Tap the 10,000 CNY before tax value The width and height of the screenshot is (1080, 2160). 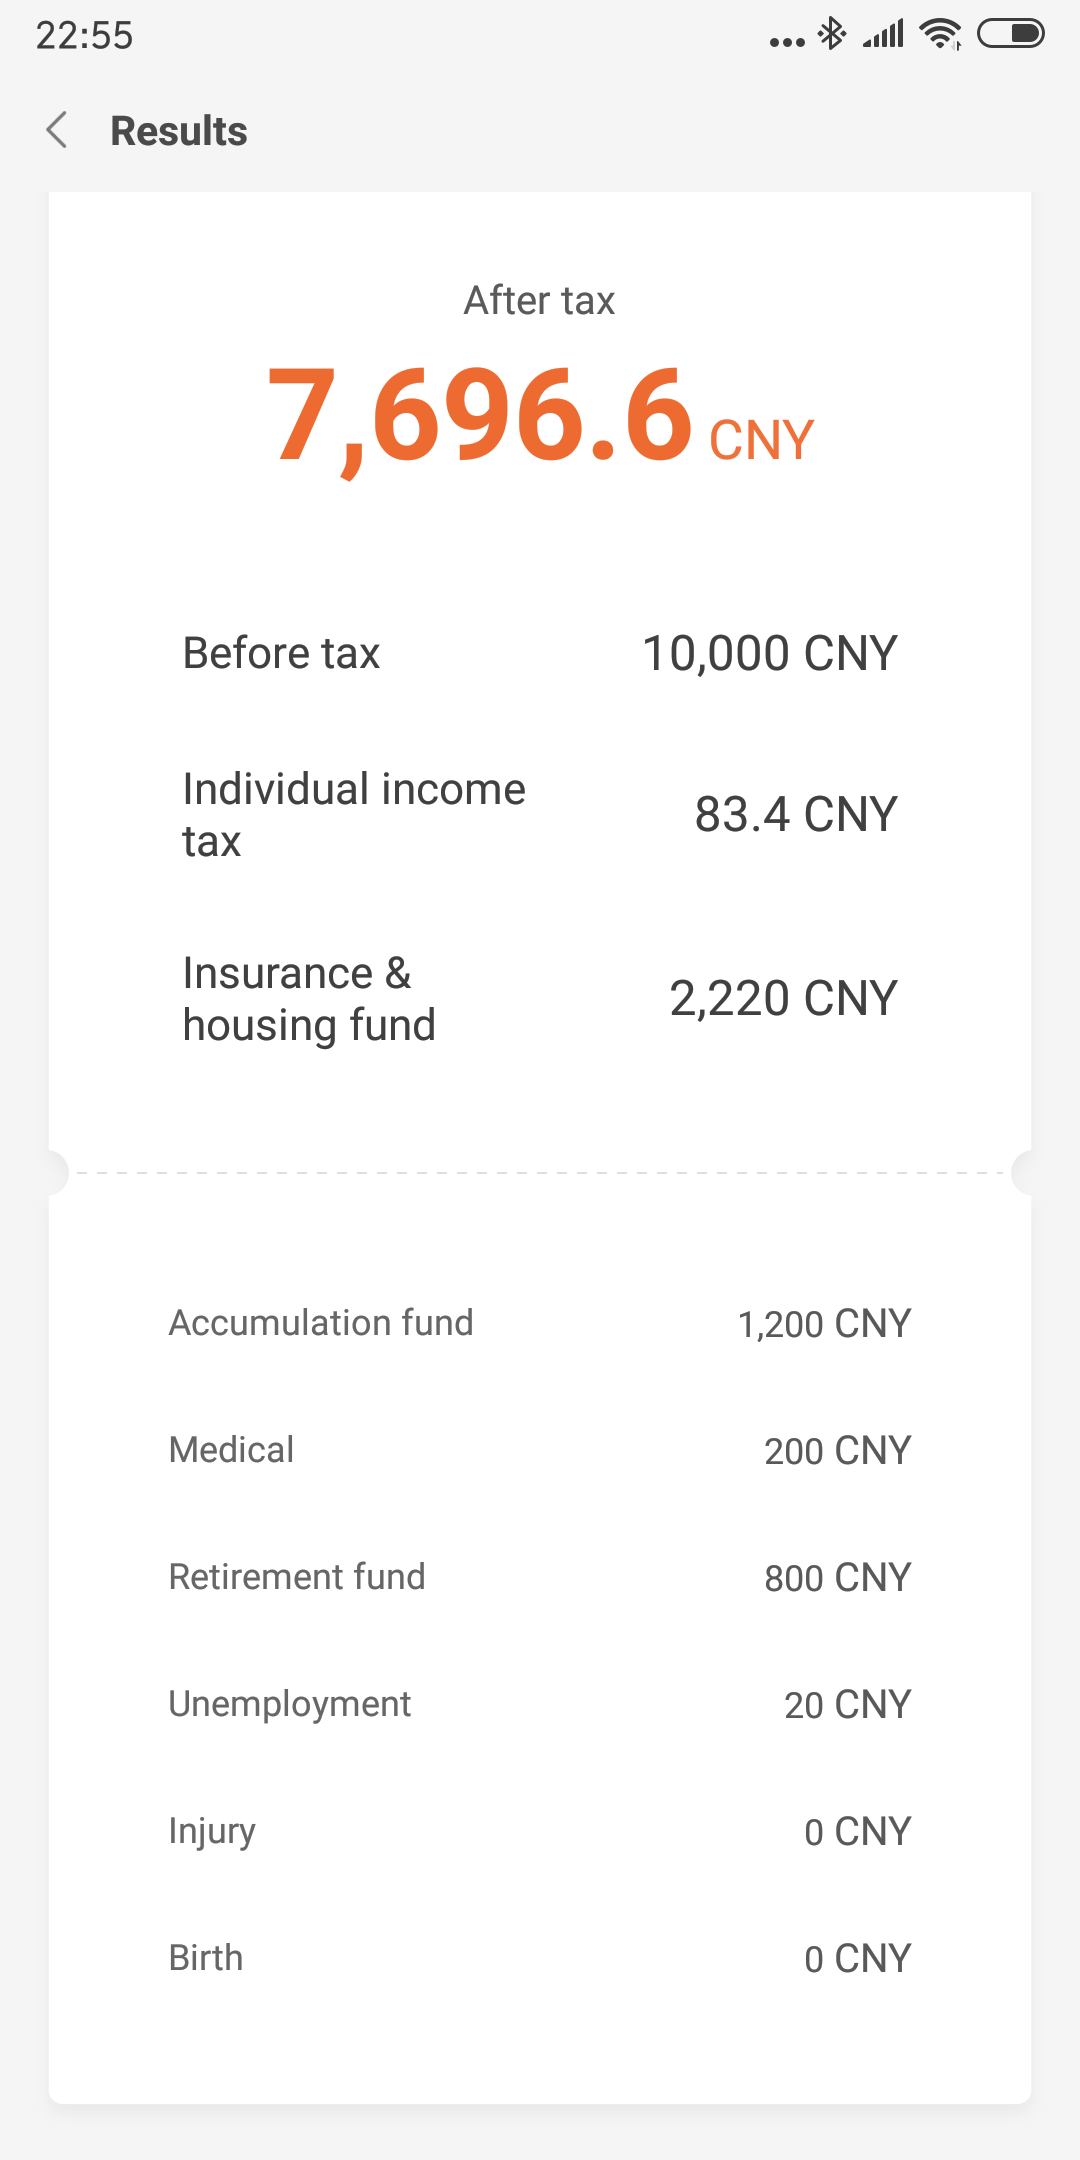click(x=770, y=653)
